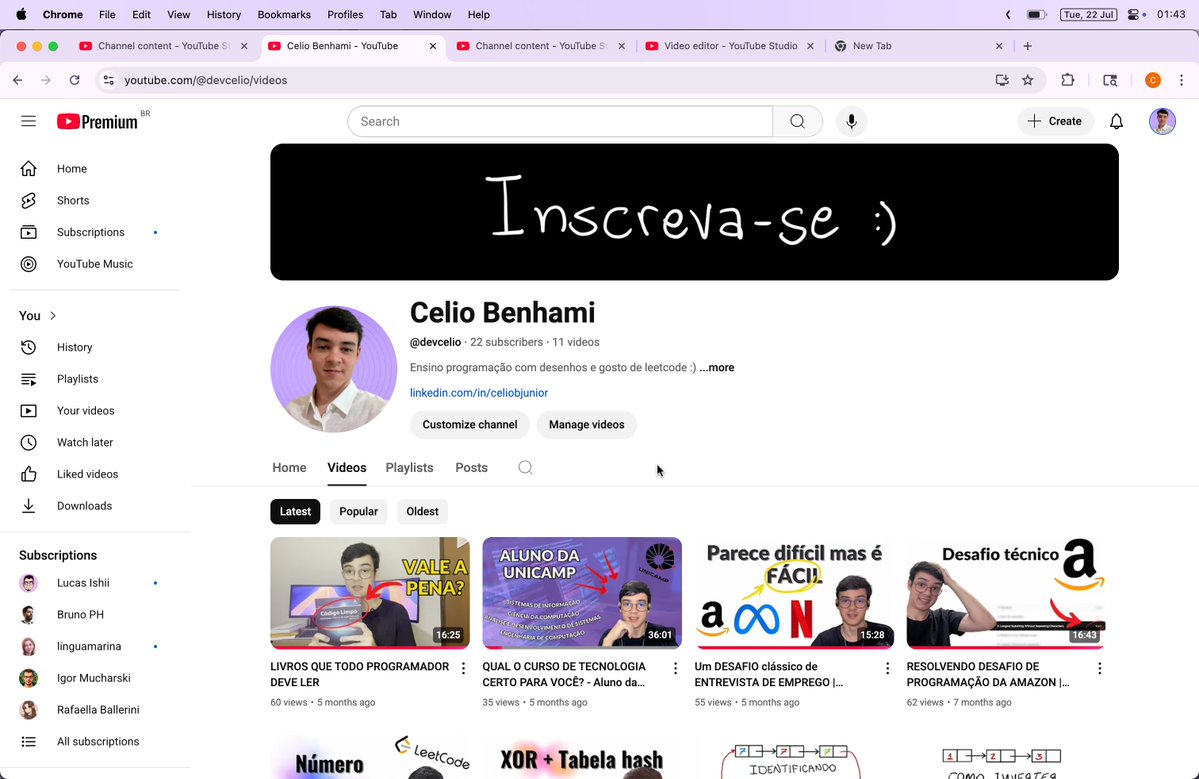Open the Profiles menu in menu bar
Image resolution: width=1199 pixels, height=779 pixels.
pos(345,15)
